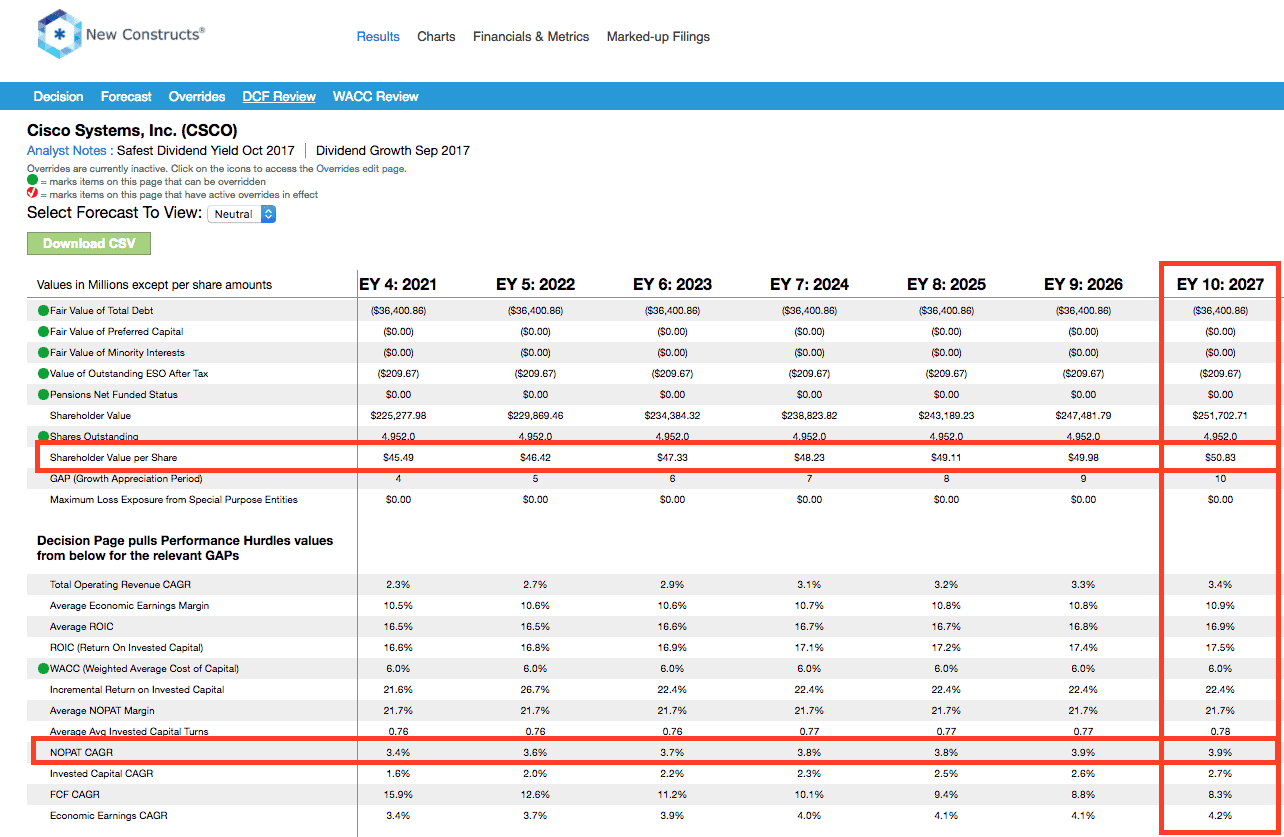Viewport: 1284px width, 837px height.
Task: Click the $50.83 shareholder value per share cell
Action: 1220,457
